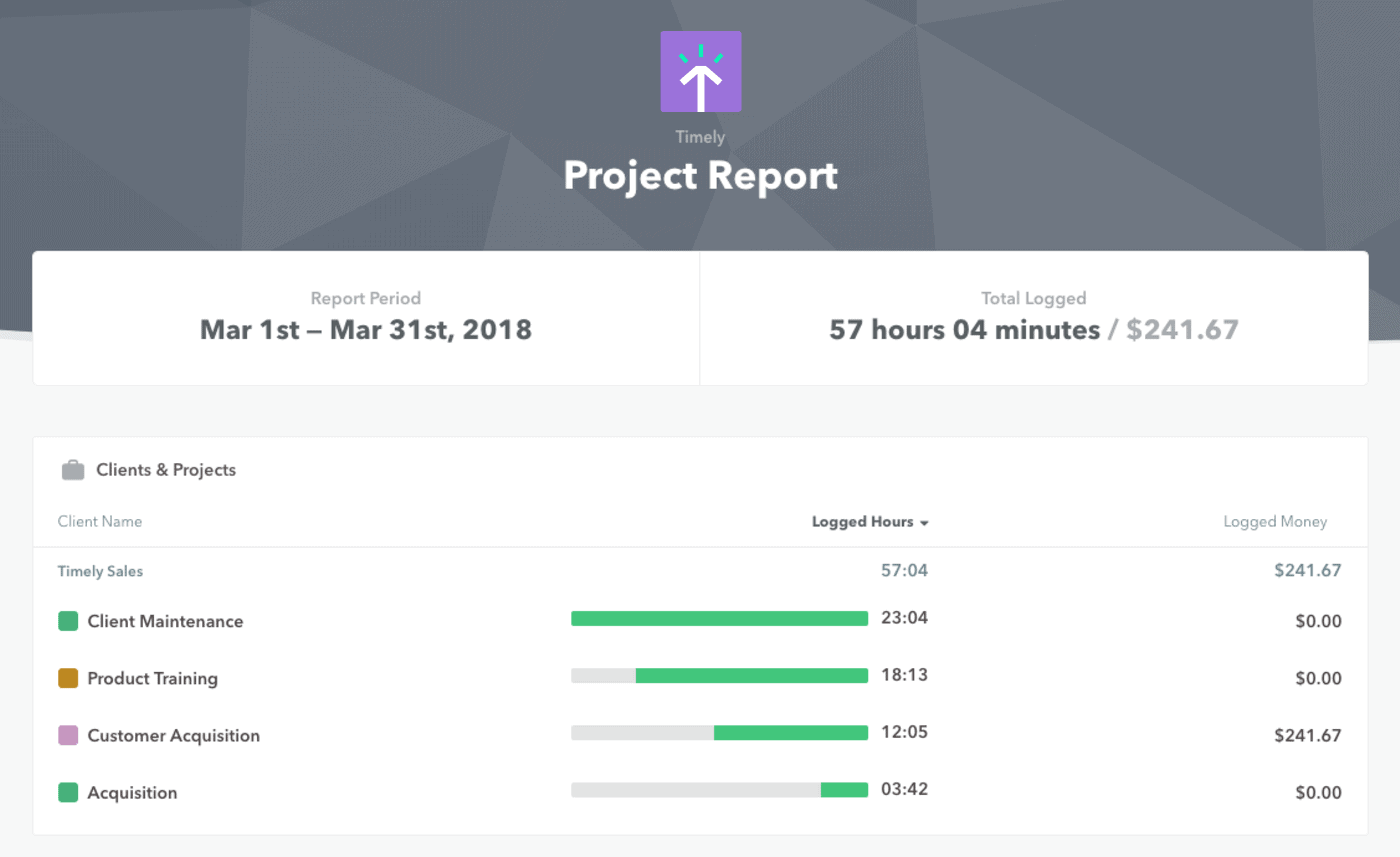Collapse the Clients & Projects section
1400x857 pixels.
tap(165, 469)
